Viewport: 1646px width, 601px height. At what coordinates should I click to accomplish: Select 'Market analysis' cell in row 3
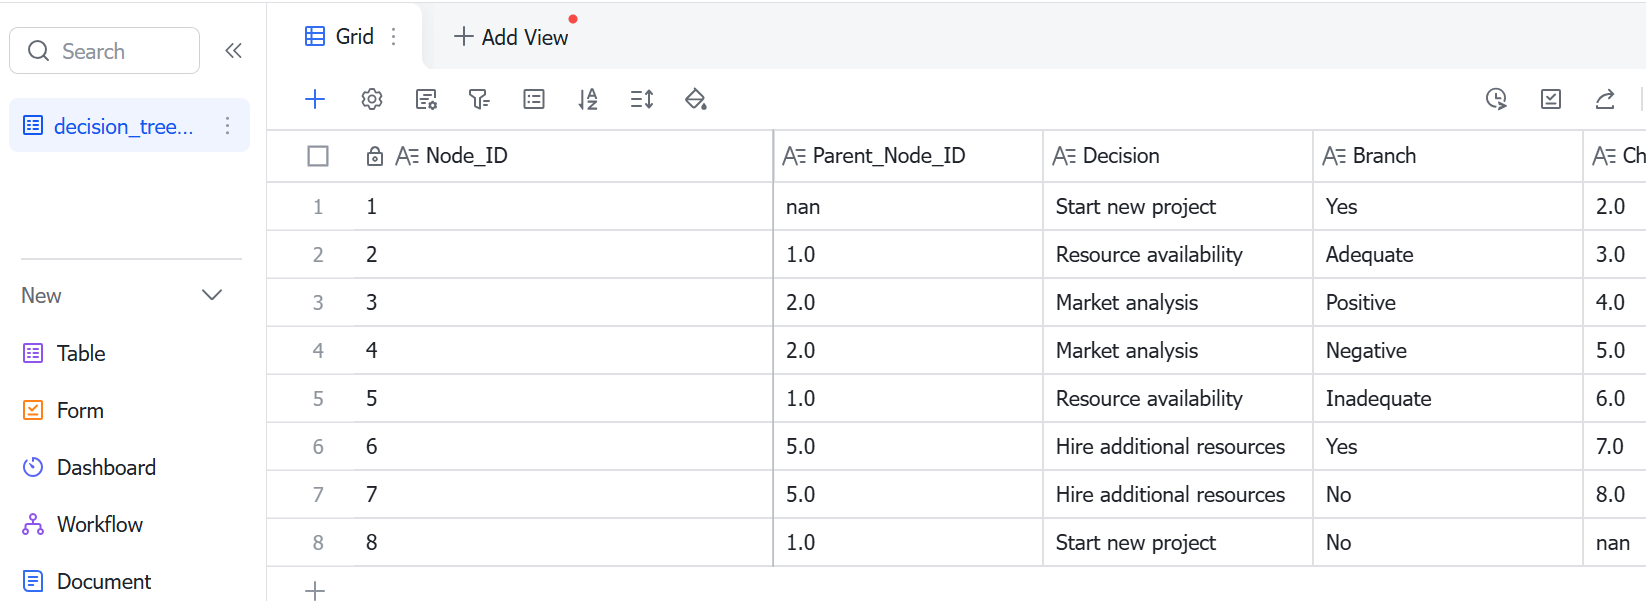(x=1178, y=302)
